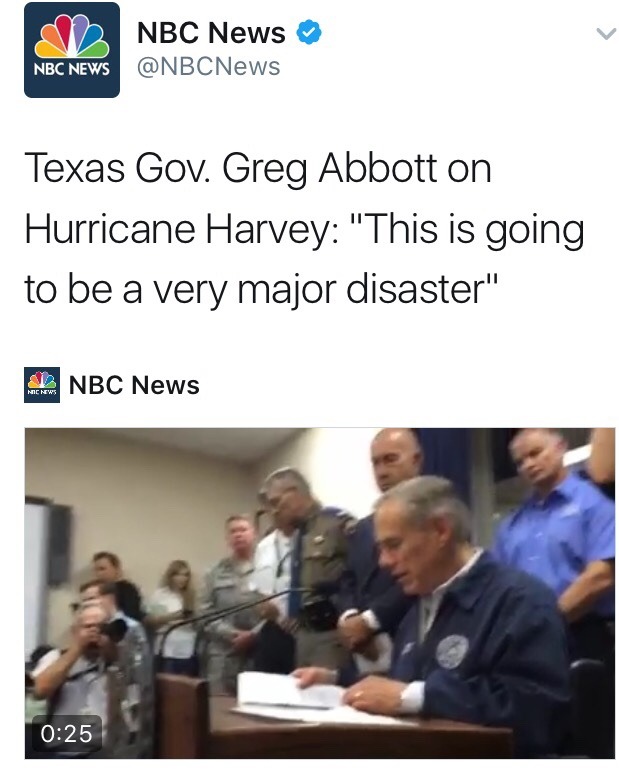Open the NBC News video source label
Viewport: 619px width, 770px height.
coord(134,385)
